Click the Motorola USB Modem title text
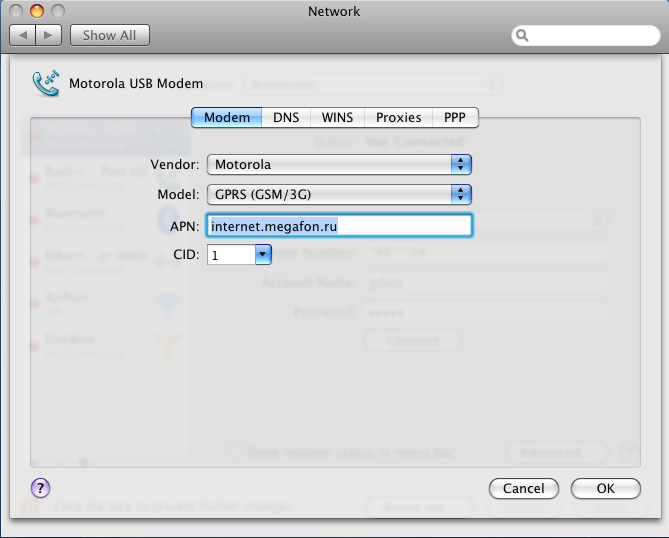This screenshot has width=669, height=538. point(136,83)
